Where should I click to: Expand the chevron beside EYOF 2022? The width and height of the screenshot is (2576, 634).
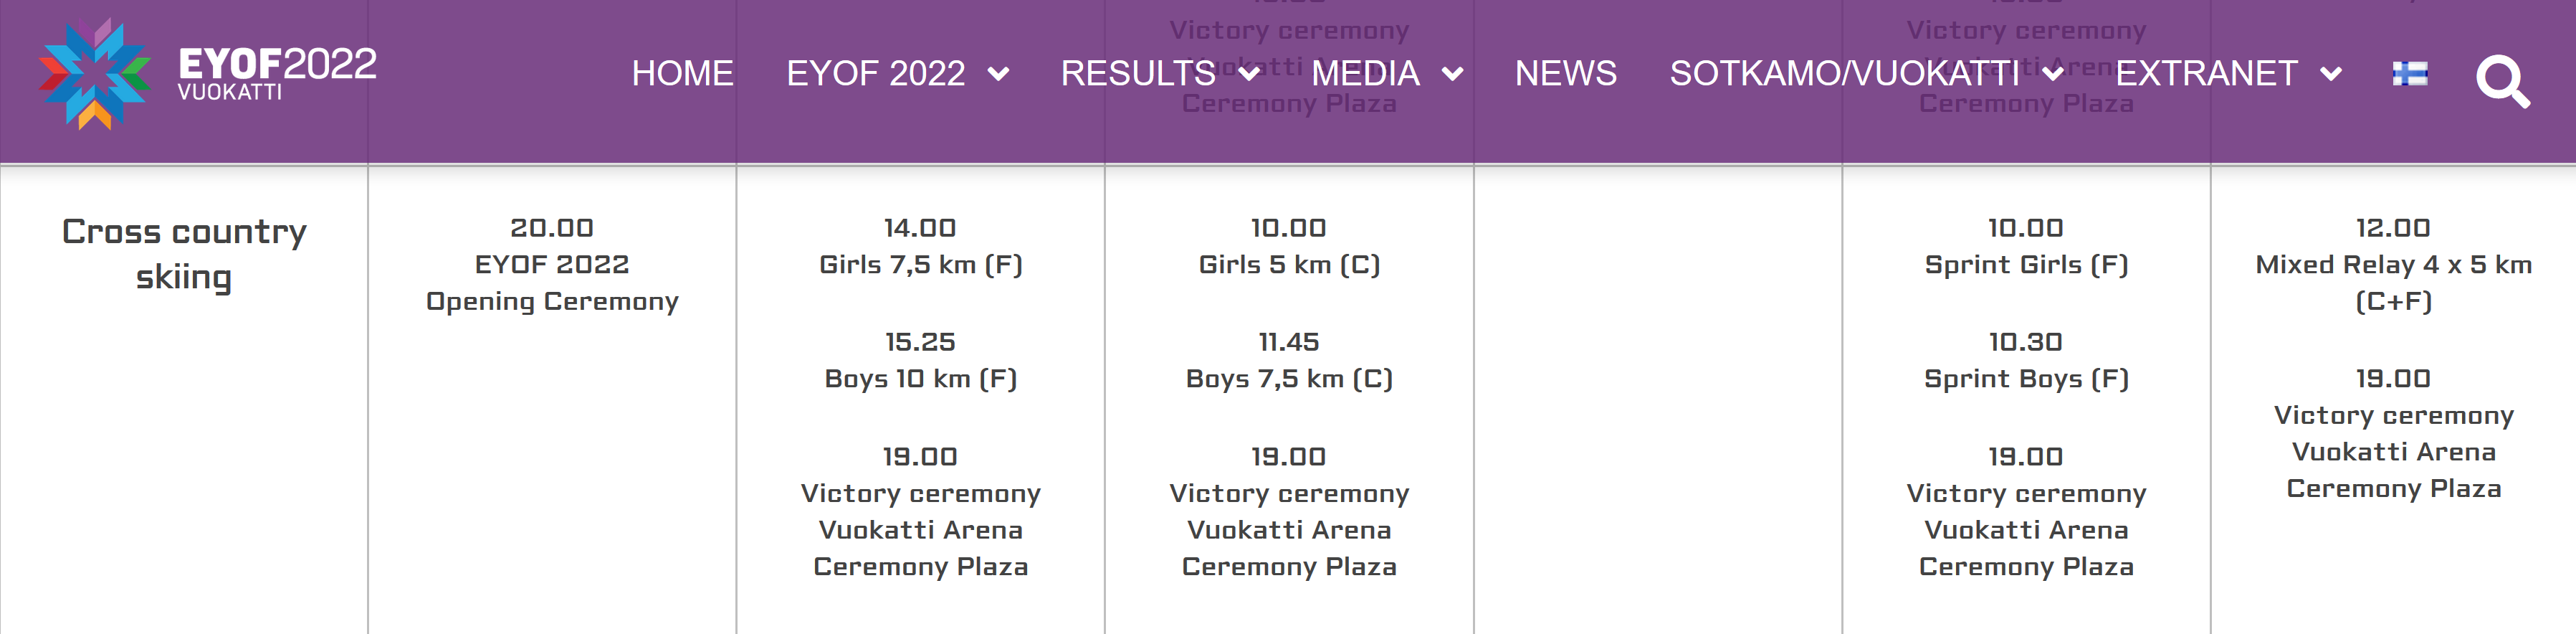tap(998, 73)
